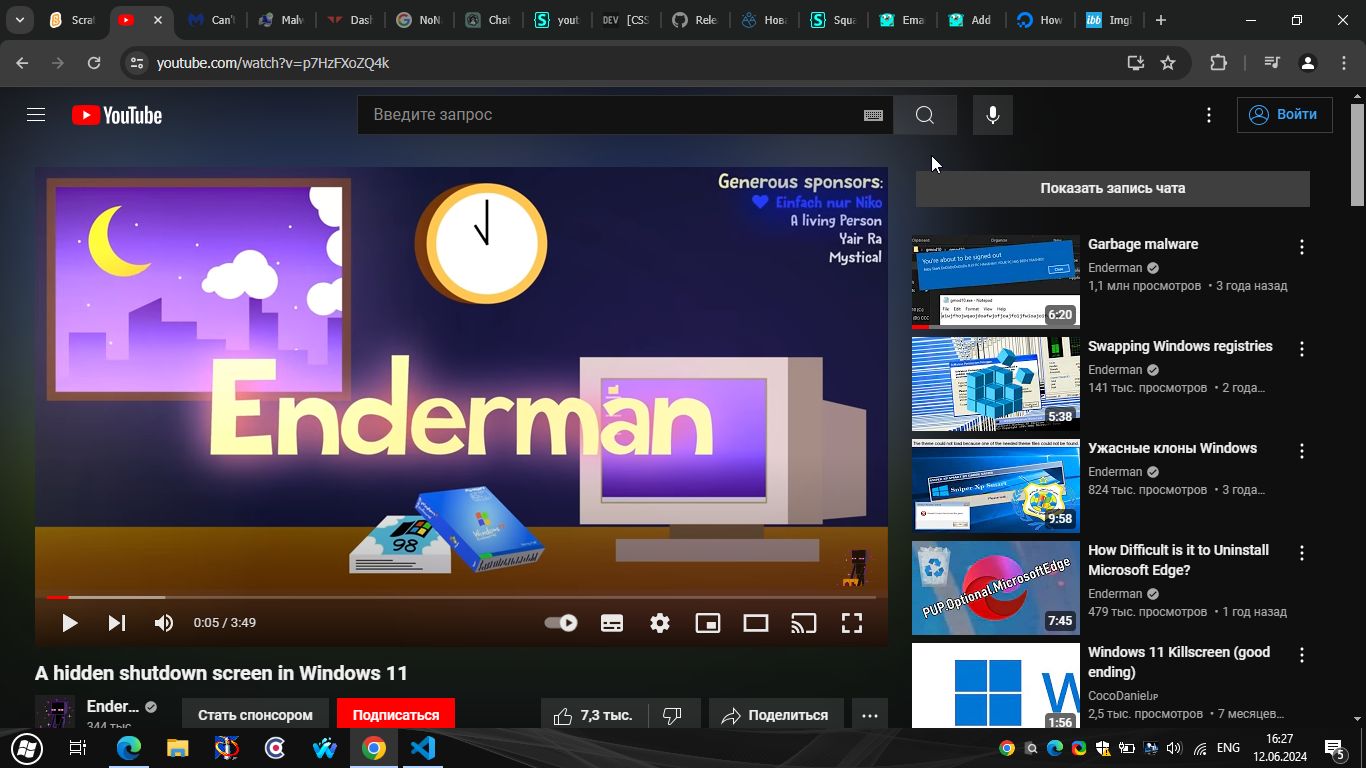The height and width of the screenshot is (768, 1366).
Task: Seek along the video progress bar
Action: pyautogui.click(x=461, y=597)
